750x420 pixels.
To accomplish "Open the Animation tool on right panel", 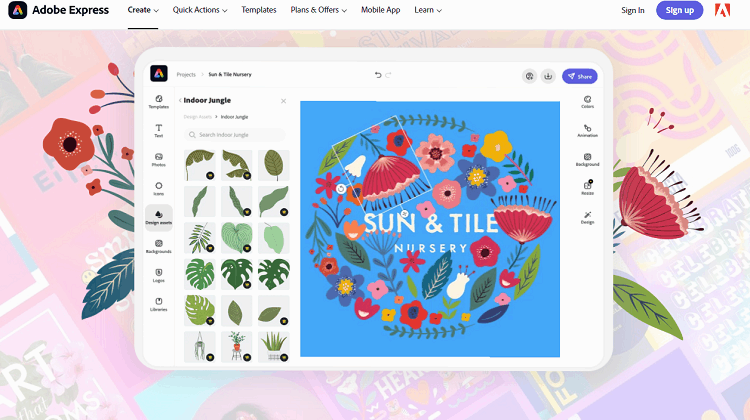I will (587, 131).
